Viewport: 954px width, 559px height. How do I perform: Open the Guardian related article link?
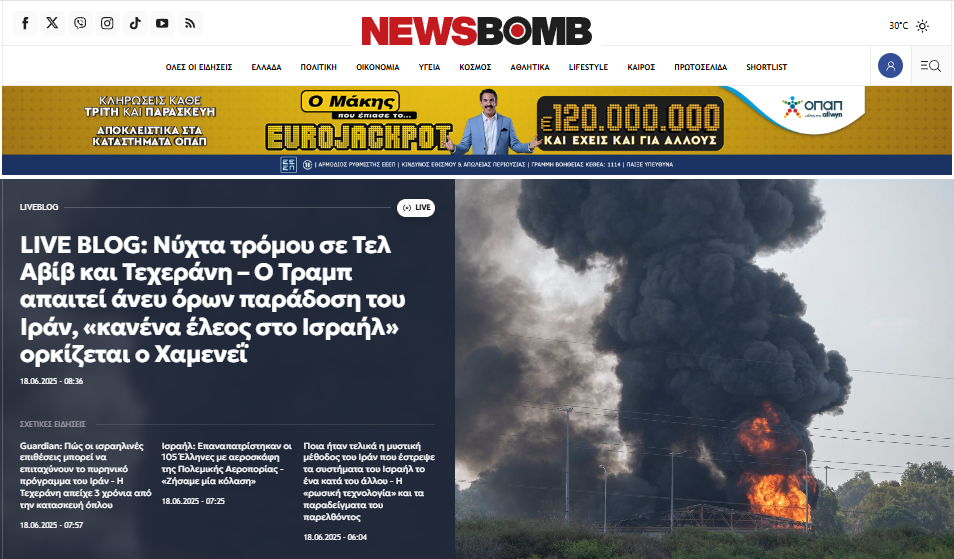coord(85,475)
